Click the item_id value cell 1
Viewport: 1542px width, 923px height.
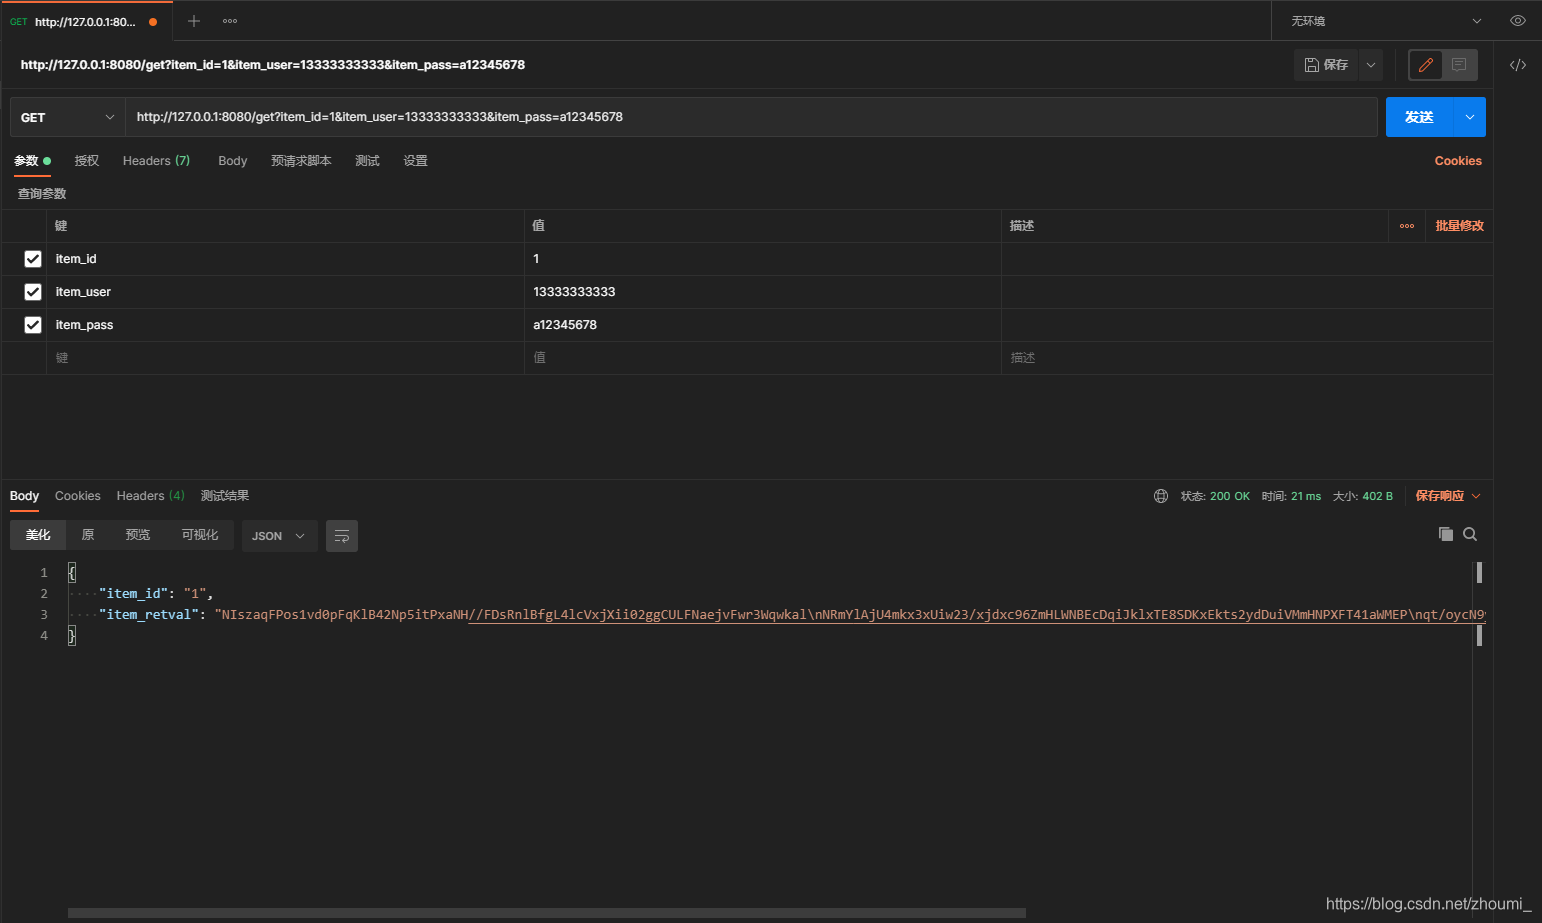tap(763, 259)
